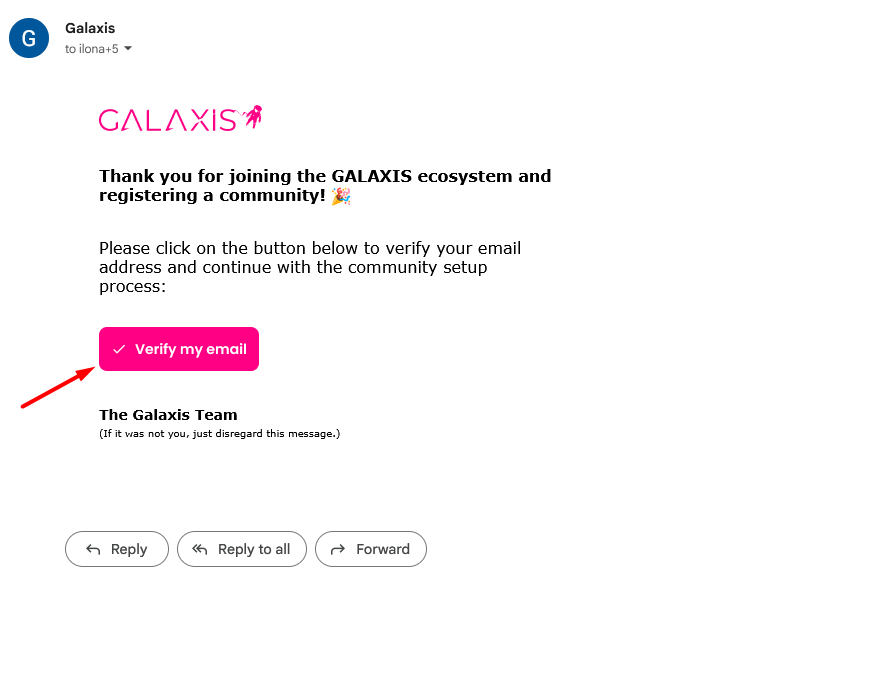The height and width of the screenshot is (679, 892).
Task: Click the "If it was not you" disclaimer
Action: [219, 434]
